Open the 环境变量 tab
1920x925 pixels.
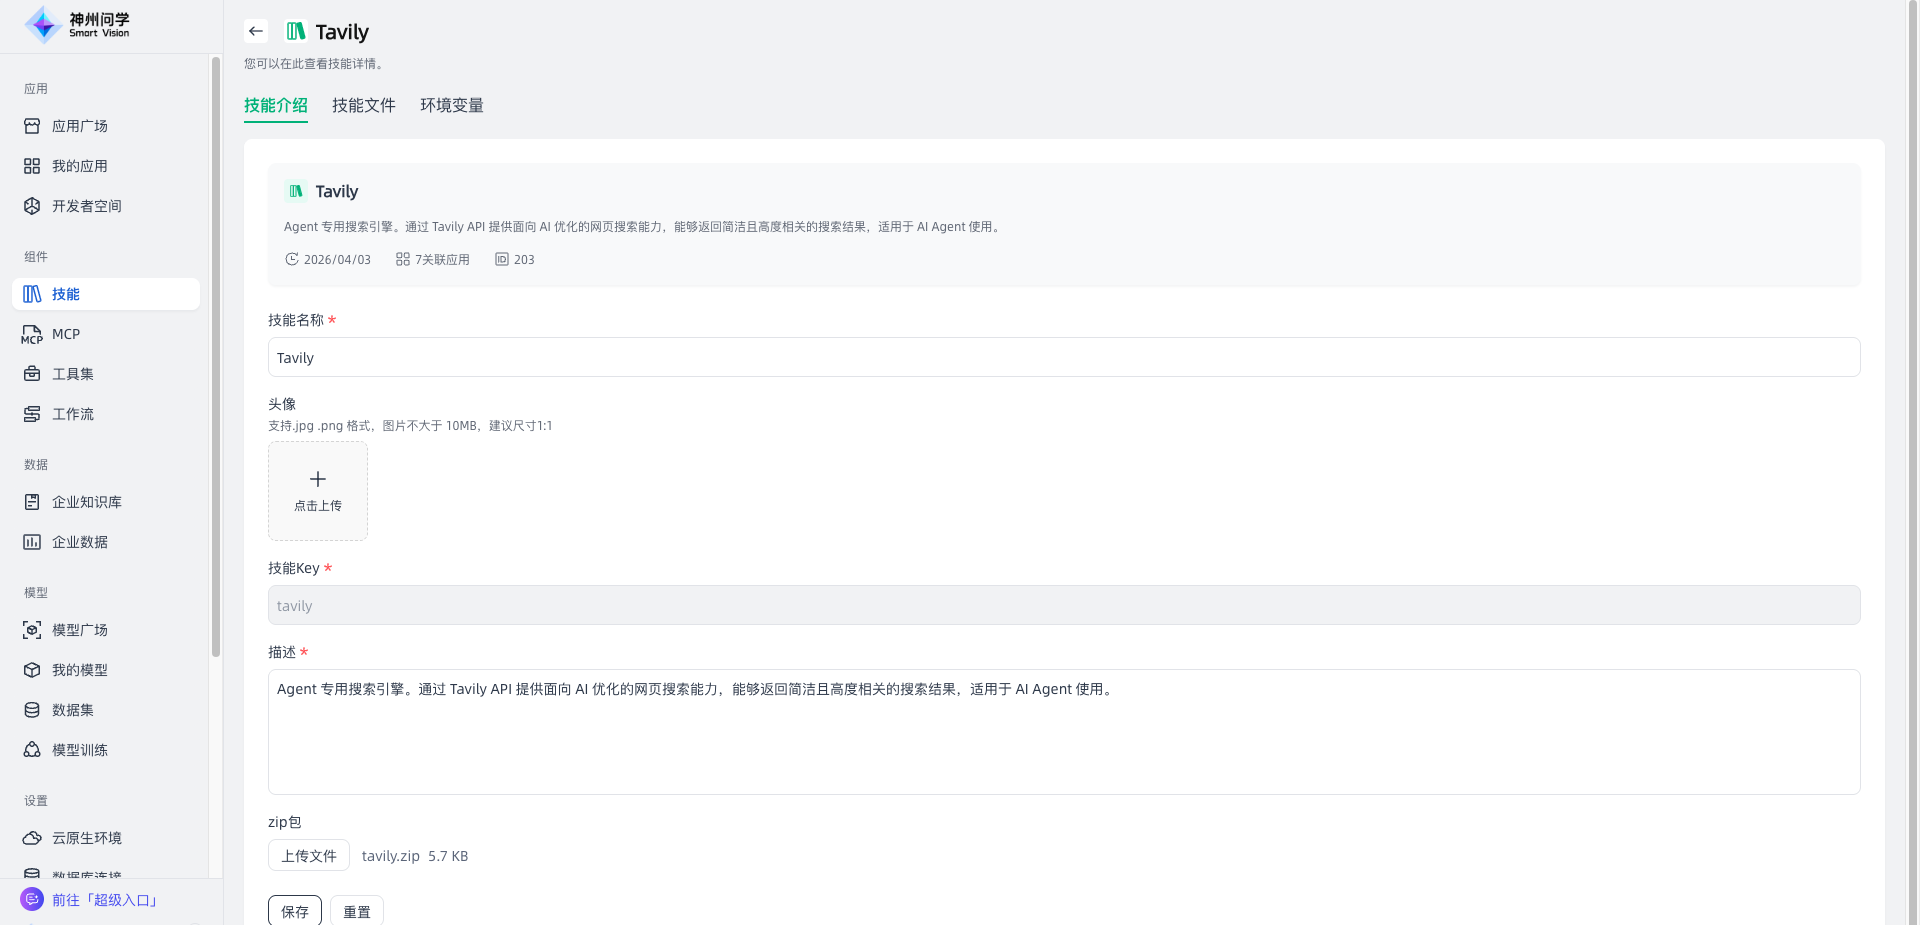[x=452, y=105]
